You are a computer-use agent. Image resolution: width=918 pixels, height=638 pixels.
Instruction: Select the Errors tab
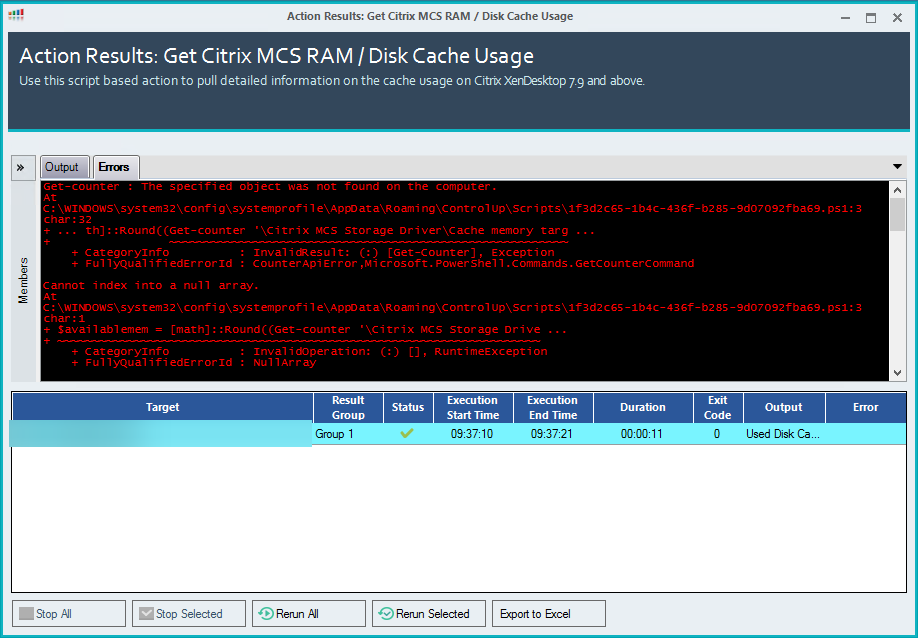[x=114, y=167]
